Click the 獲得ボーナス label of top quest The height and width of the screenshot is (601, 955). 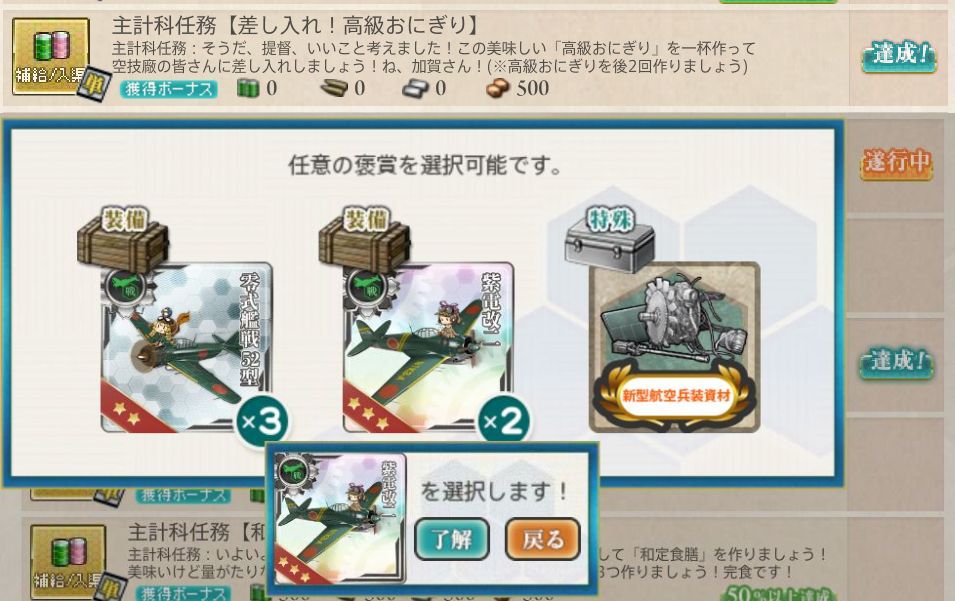(x=169, y=89)
